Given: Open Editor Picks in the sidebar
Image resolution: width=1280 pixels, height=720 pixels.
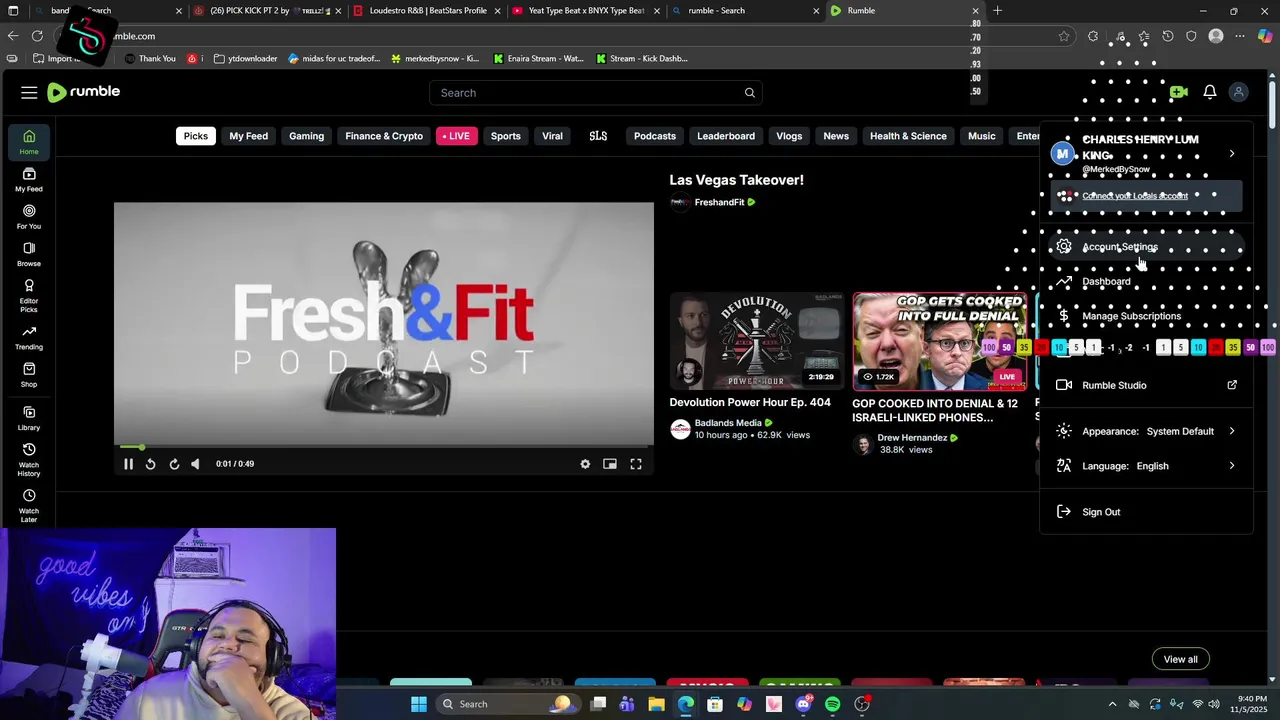Looking at the screenshot, I should 29,295.
